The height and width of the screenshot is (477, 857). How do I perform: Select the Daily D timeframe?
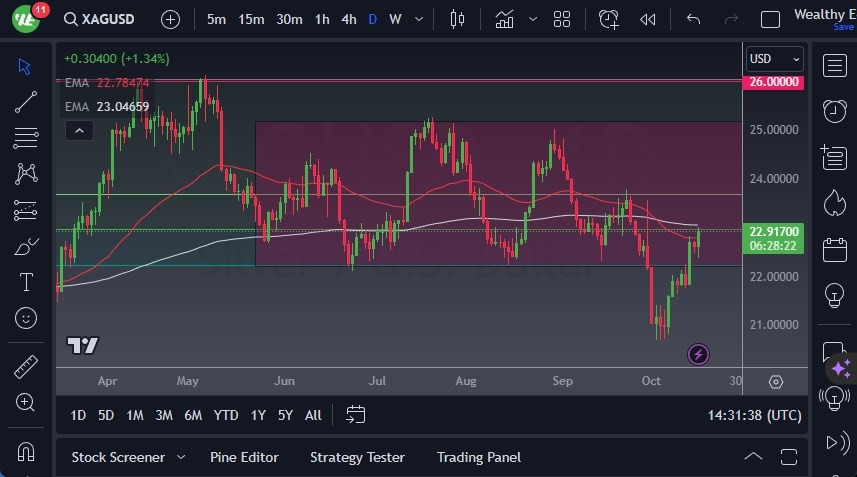(x=372, y=19)
